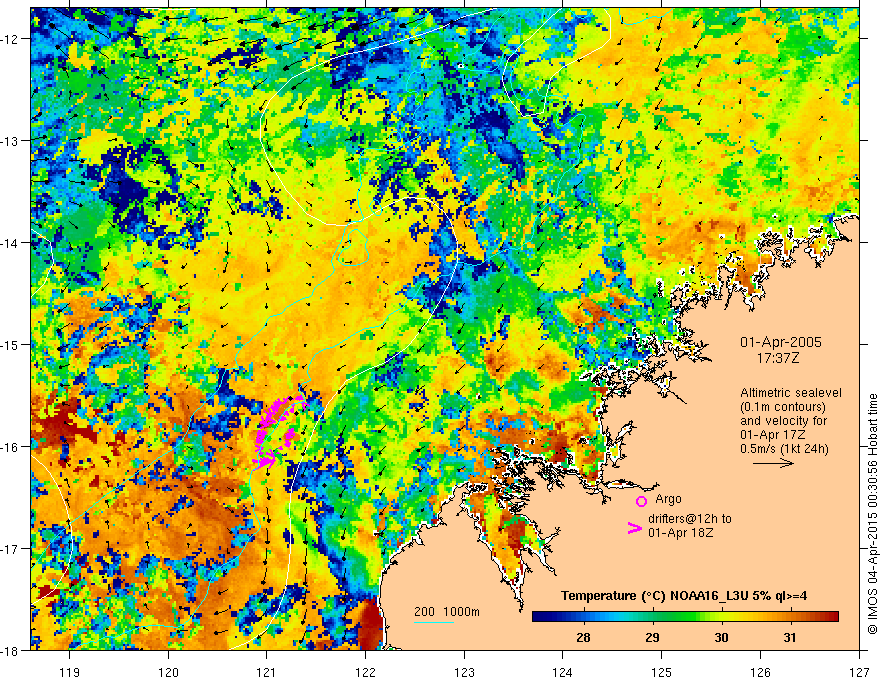Click latitude axis label '-14'
This screenshot has width=880, height=680.
point(11,243)
